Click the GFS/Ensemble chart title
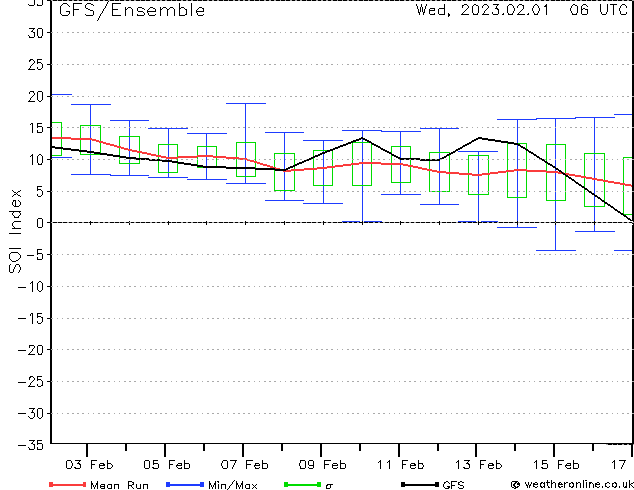 click(132, 11)
